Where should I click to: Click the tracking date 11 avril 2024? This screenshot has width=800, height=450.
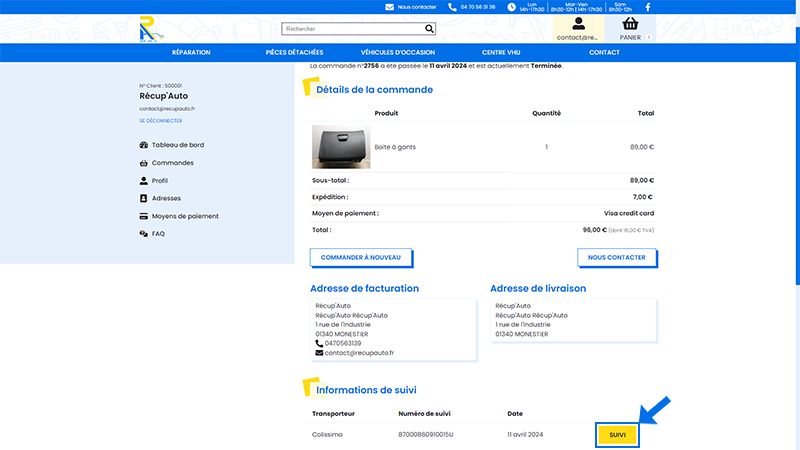tap(525, 435)
